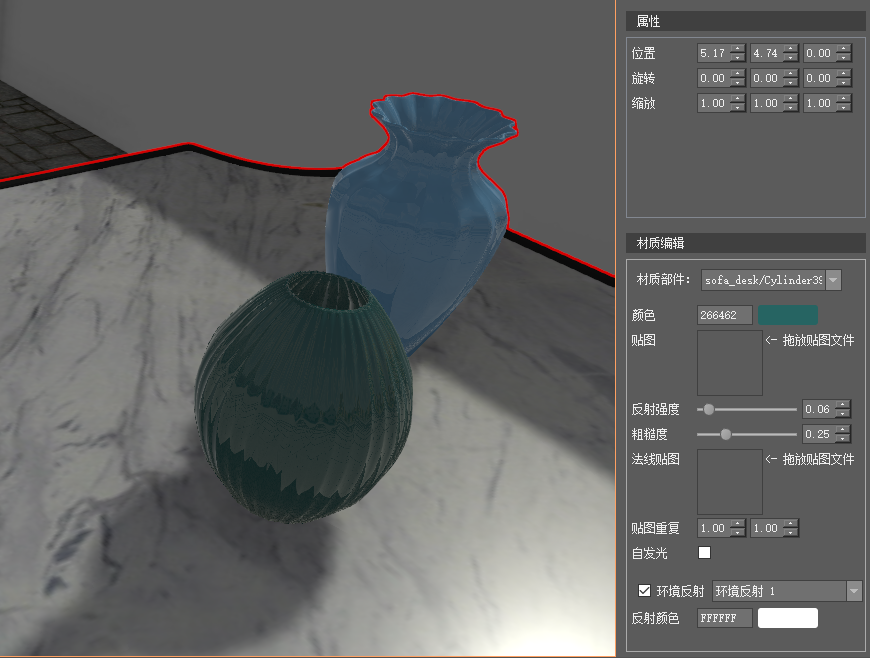Decrease scale X value with down arrow
This screenshot has width=870, height=658.
coord(738,108)
